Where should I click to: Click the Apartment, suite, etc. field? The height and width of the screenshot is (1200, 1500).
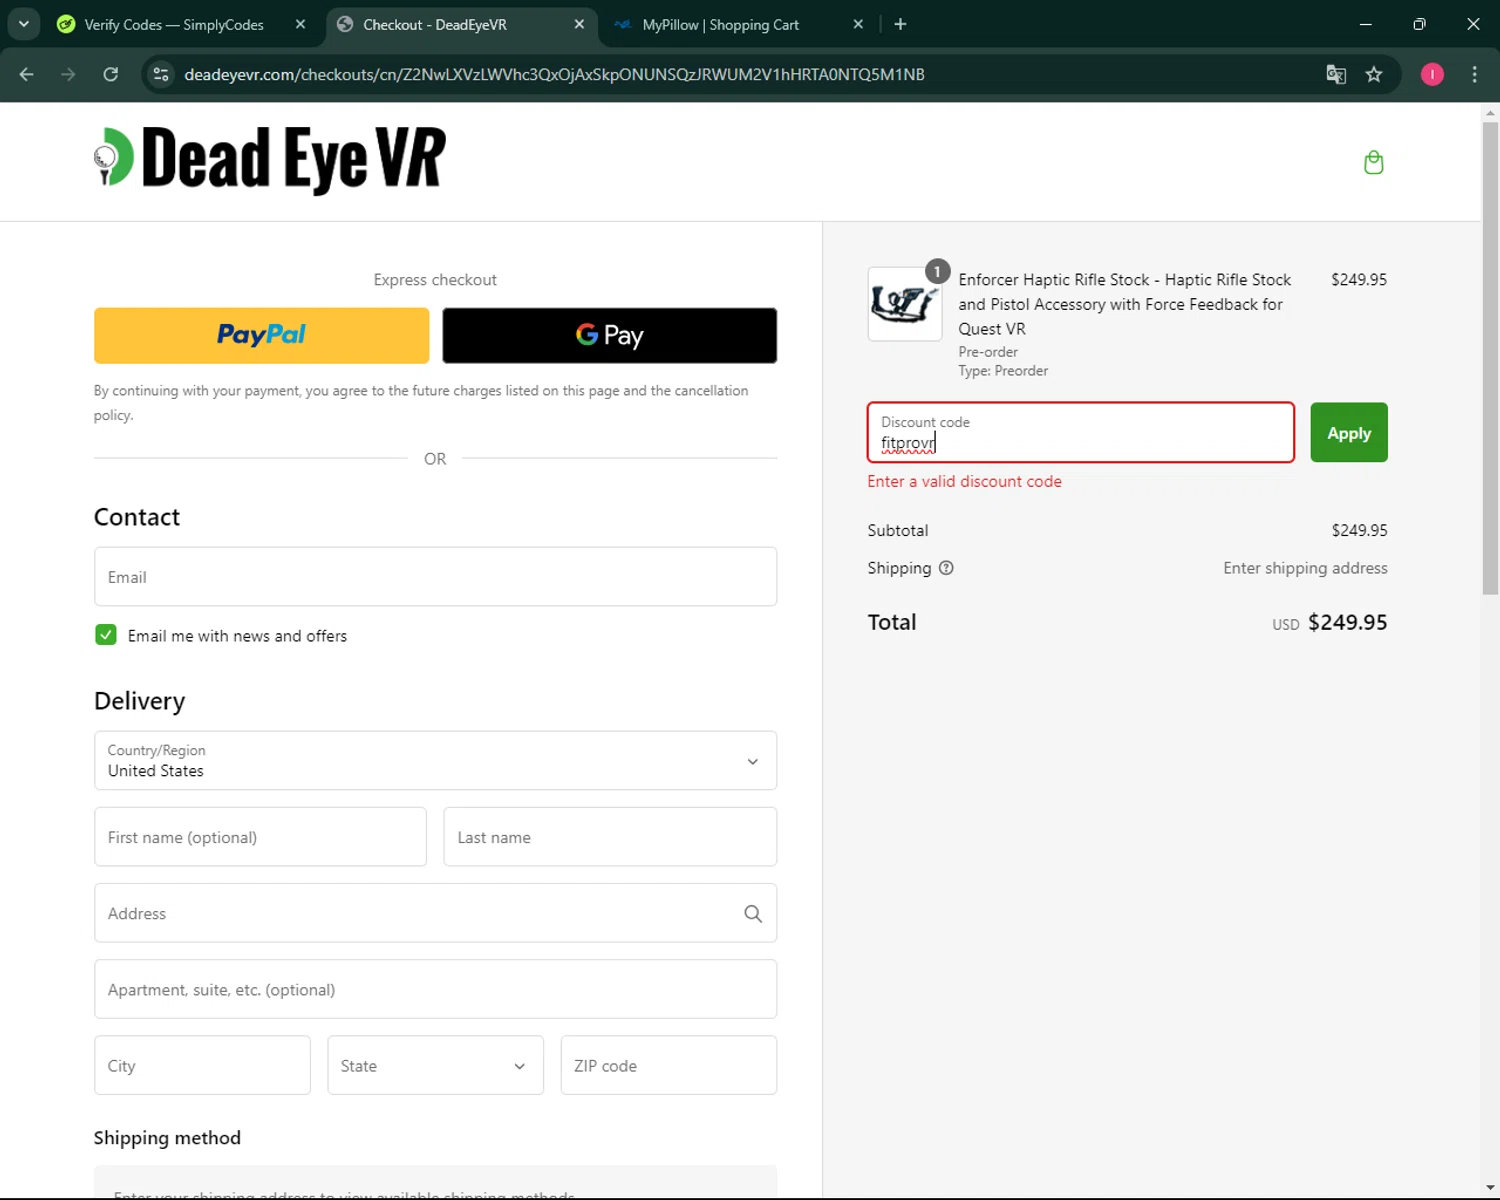tap(435, 989)
